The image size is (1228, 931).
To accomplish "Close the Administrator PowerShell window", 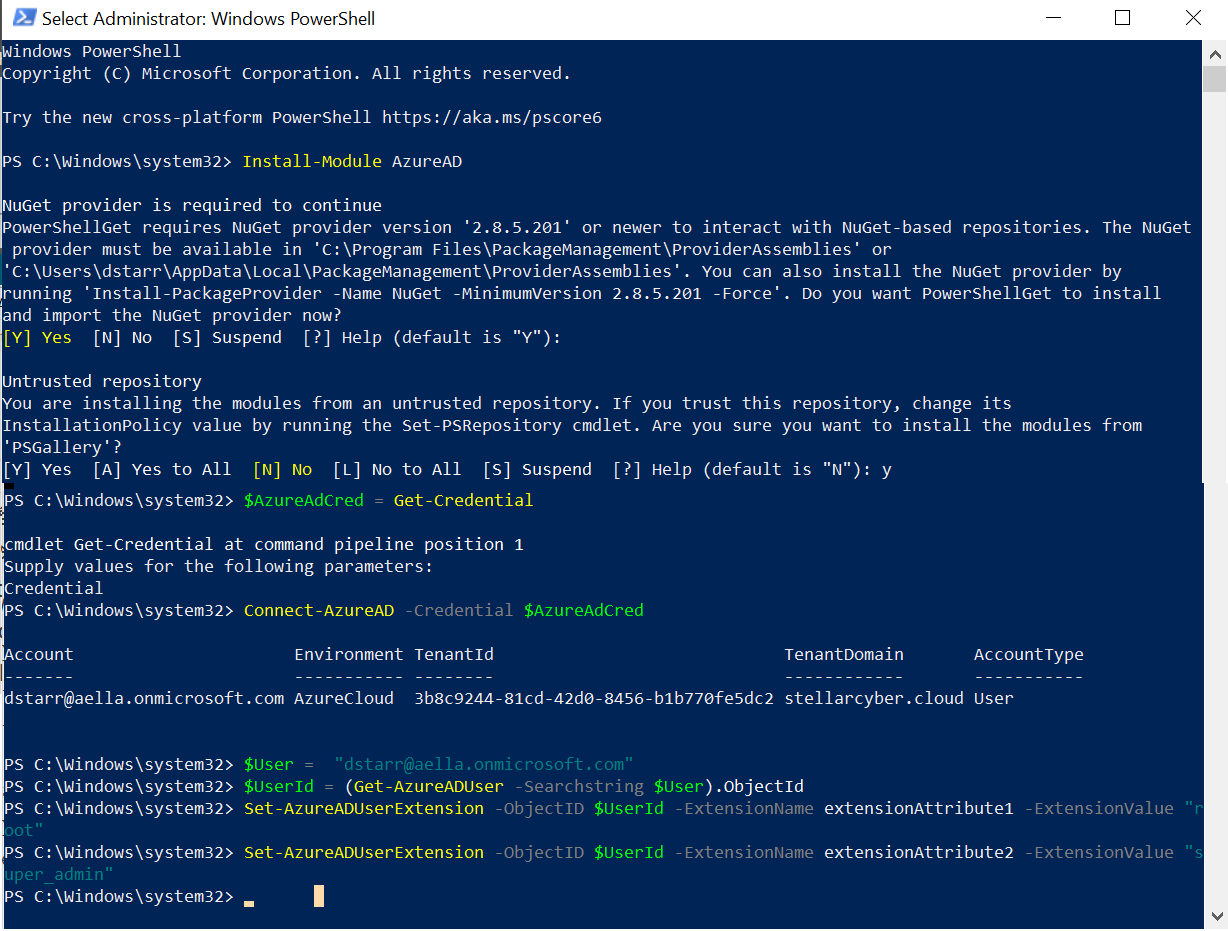I will click(x=1193, y=19).
